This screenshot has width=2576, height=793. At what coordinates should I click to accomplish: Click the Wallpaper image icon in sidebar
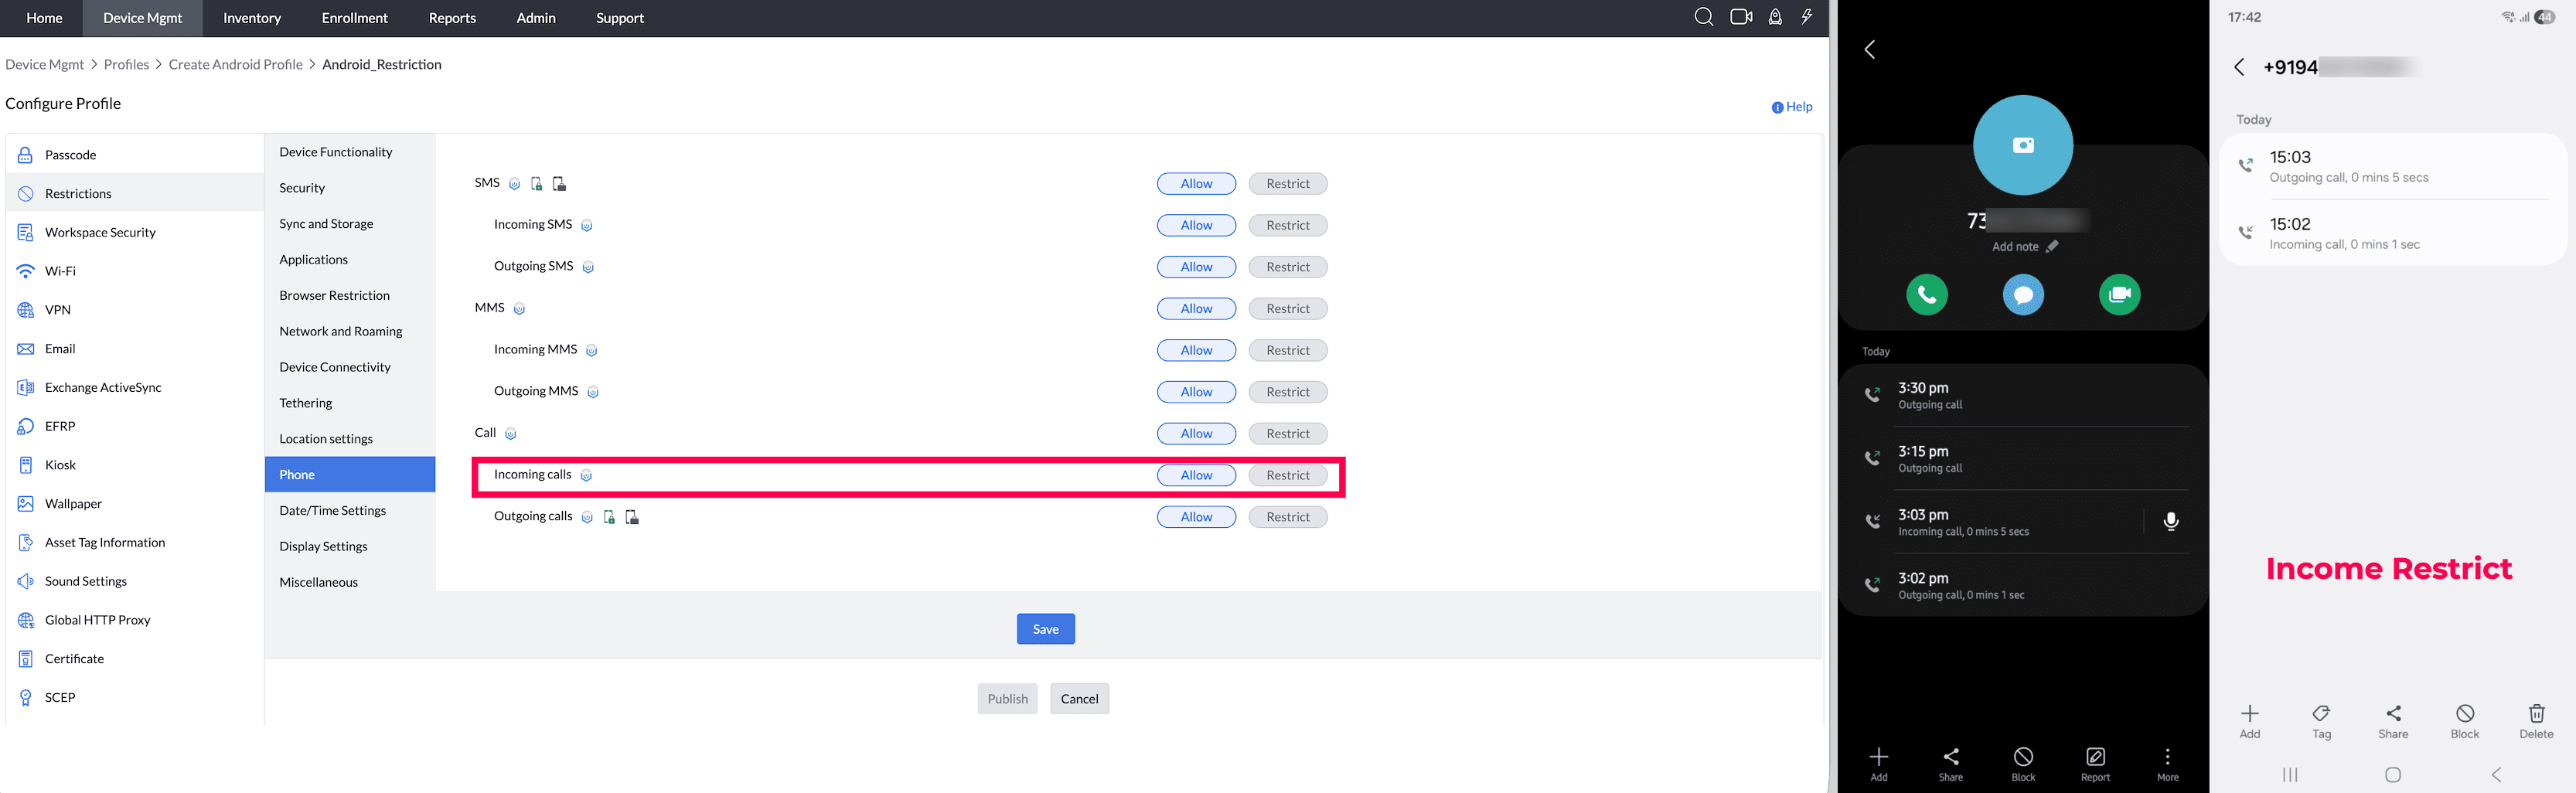26,504
